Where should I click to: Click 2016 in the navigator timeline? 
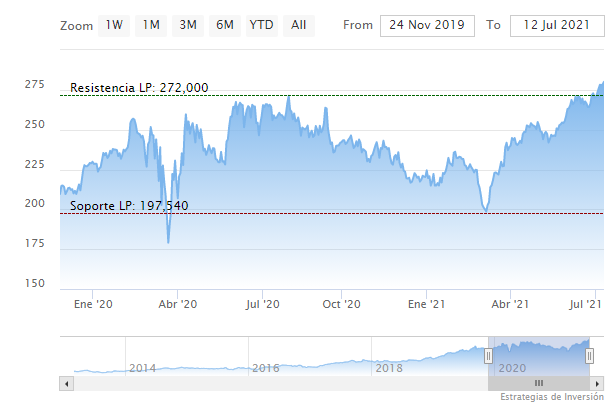[265, 368]
